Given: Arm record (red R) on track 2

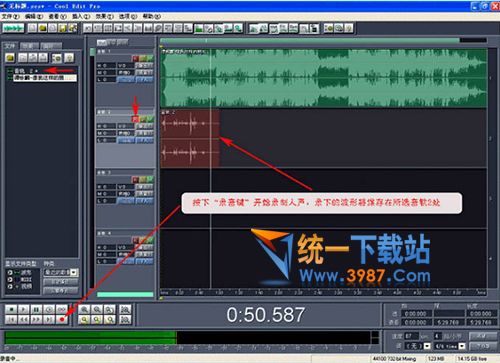Looking at the screenshot, I should click(135, 119).
